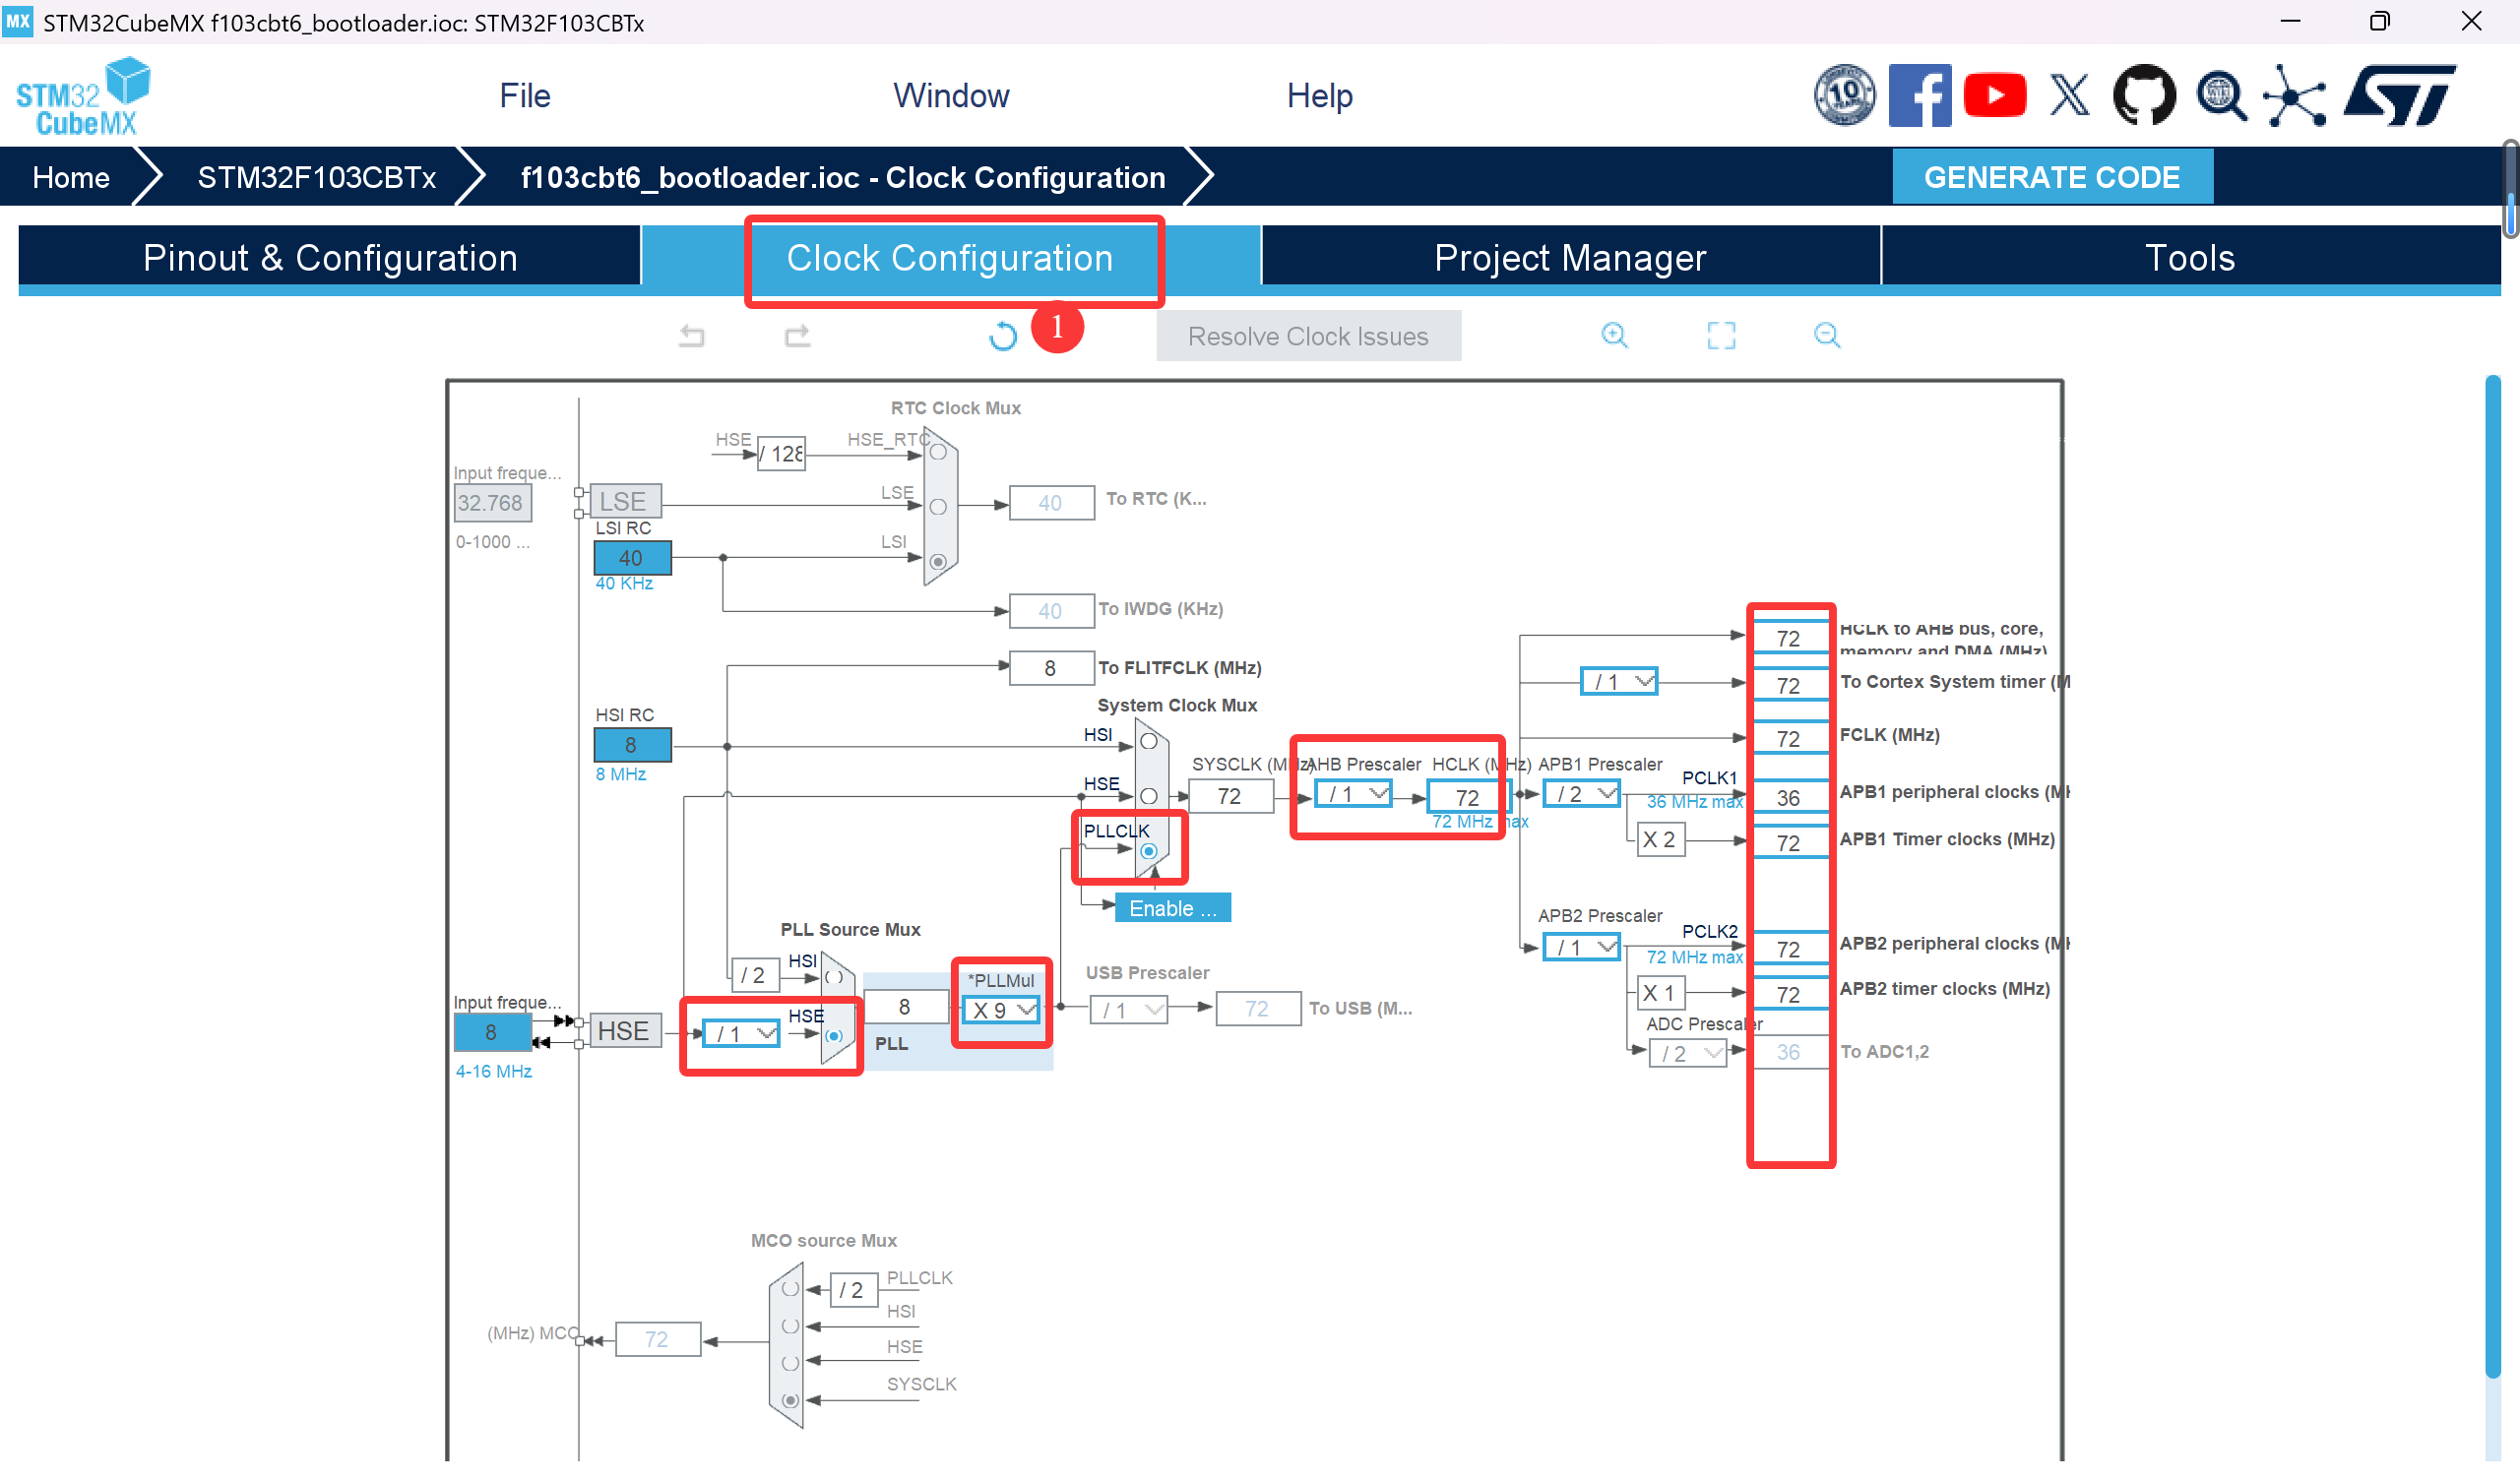Select LSE radio in RTC Clock Mux
The image size is (2520, 1480).
(938, 507)
